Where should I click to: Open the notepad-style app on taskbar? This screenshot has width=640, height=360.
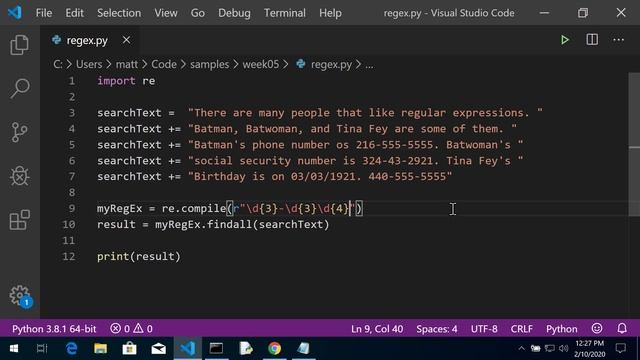[303, 348]
